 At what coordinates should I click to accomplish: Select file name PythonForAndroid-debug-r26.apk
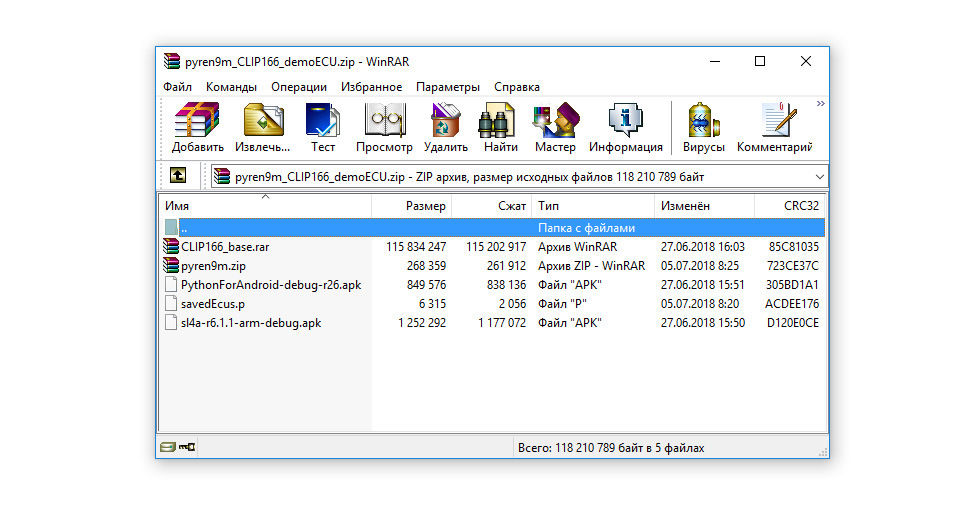271,285
